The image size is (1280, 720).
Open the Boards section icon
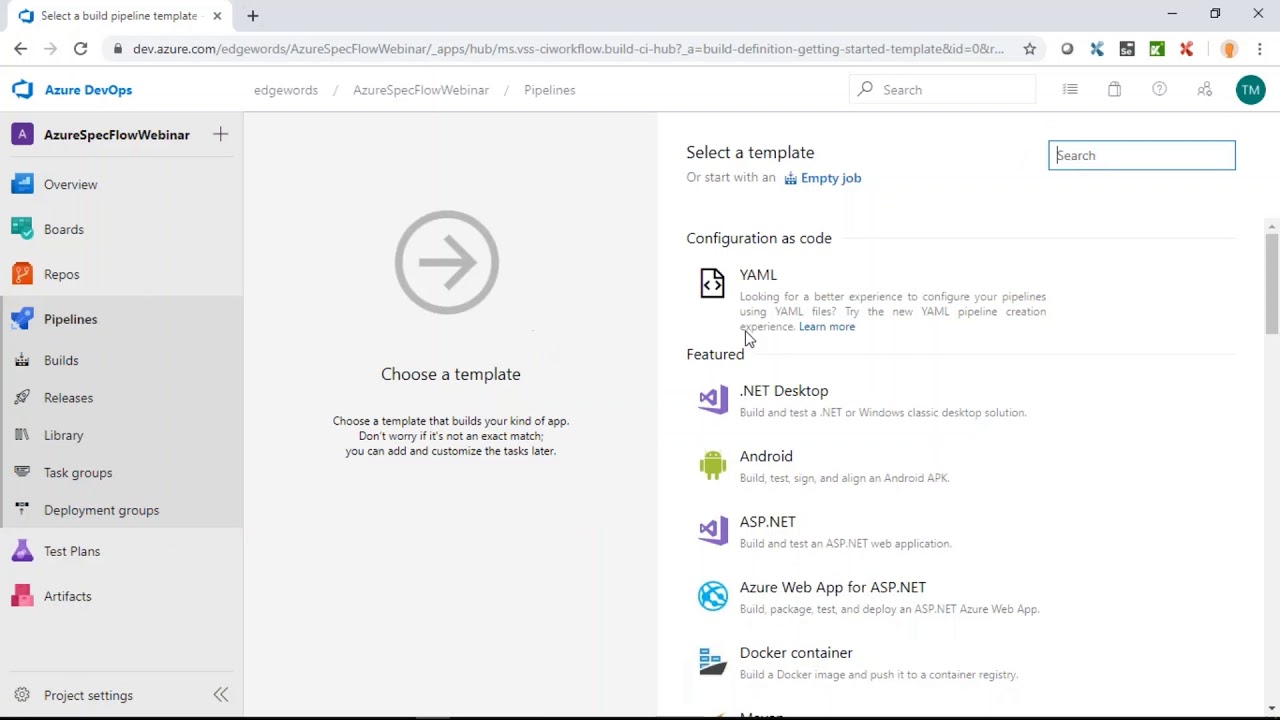coord(22,229)
